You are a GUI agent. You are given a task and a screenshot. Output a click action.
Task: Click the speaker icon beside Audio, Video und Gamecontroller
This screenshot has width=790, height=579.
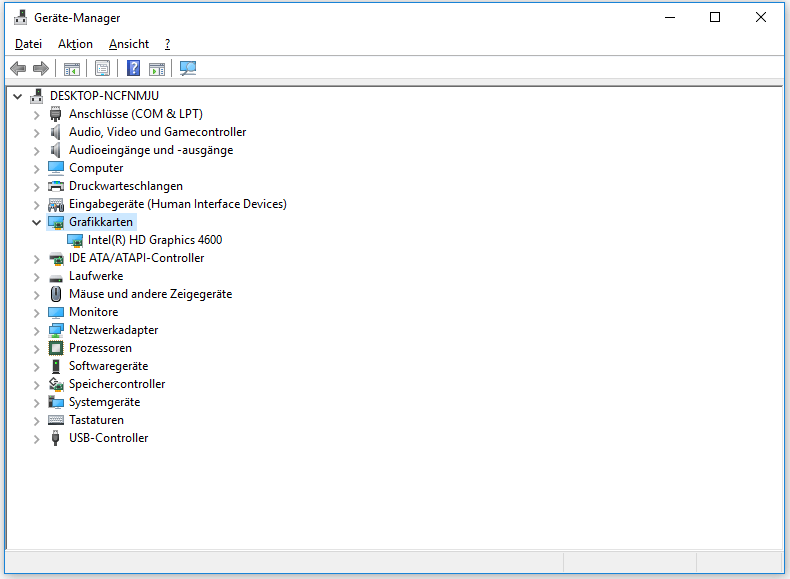pos(55,132)
